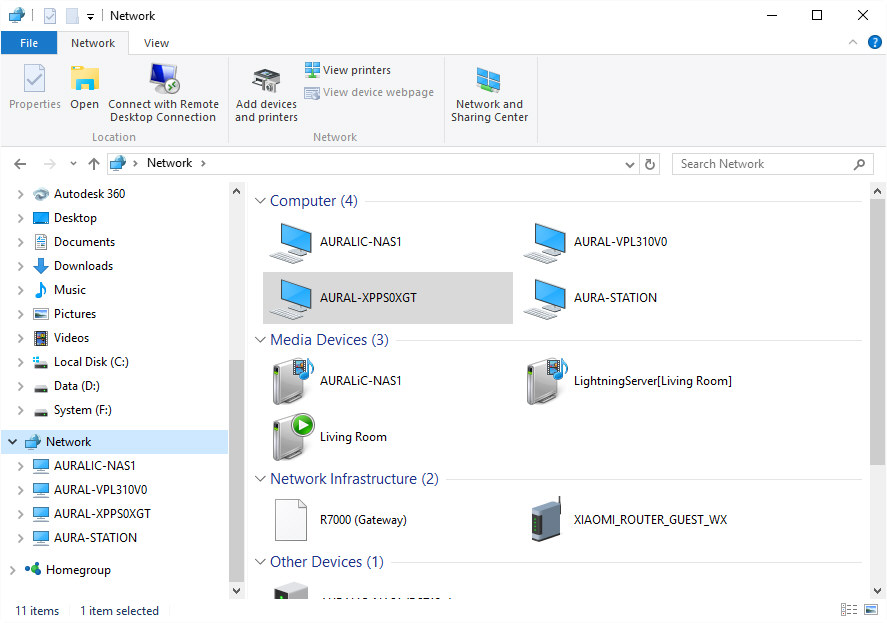Select Music in the navigation pane
This screenshot has height=623, width=887.
click(x=70, y=290)
